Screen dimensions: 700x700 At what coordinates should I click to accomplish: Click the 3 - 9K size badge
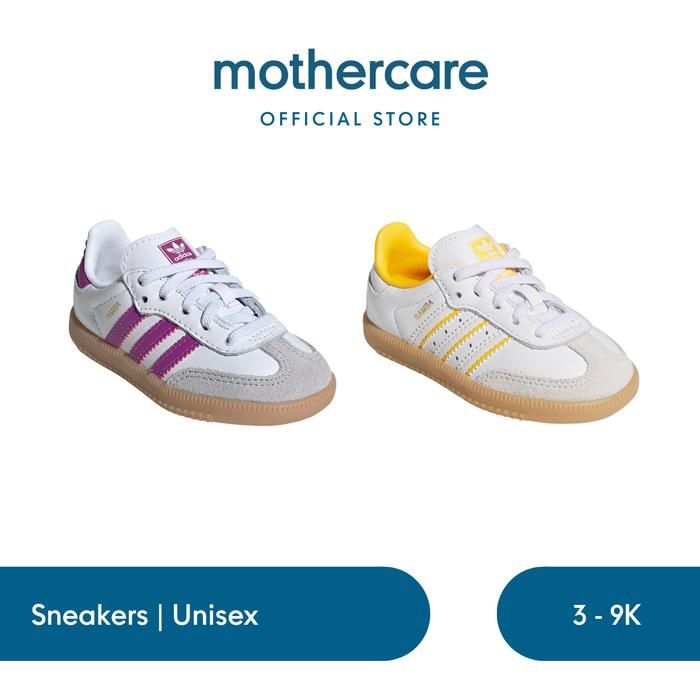coord(598,613)
